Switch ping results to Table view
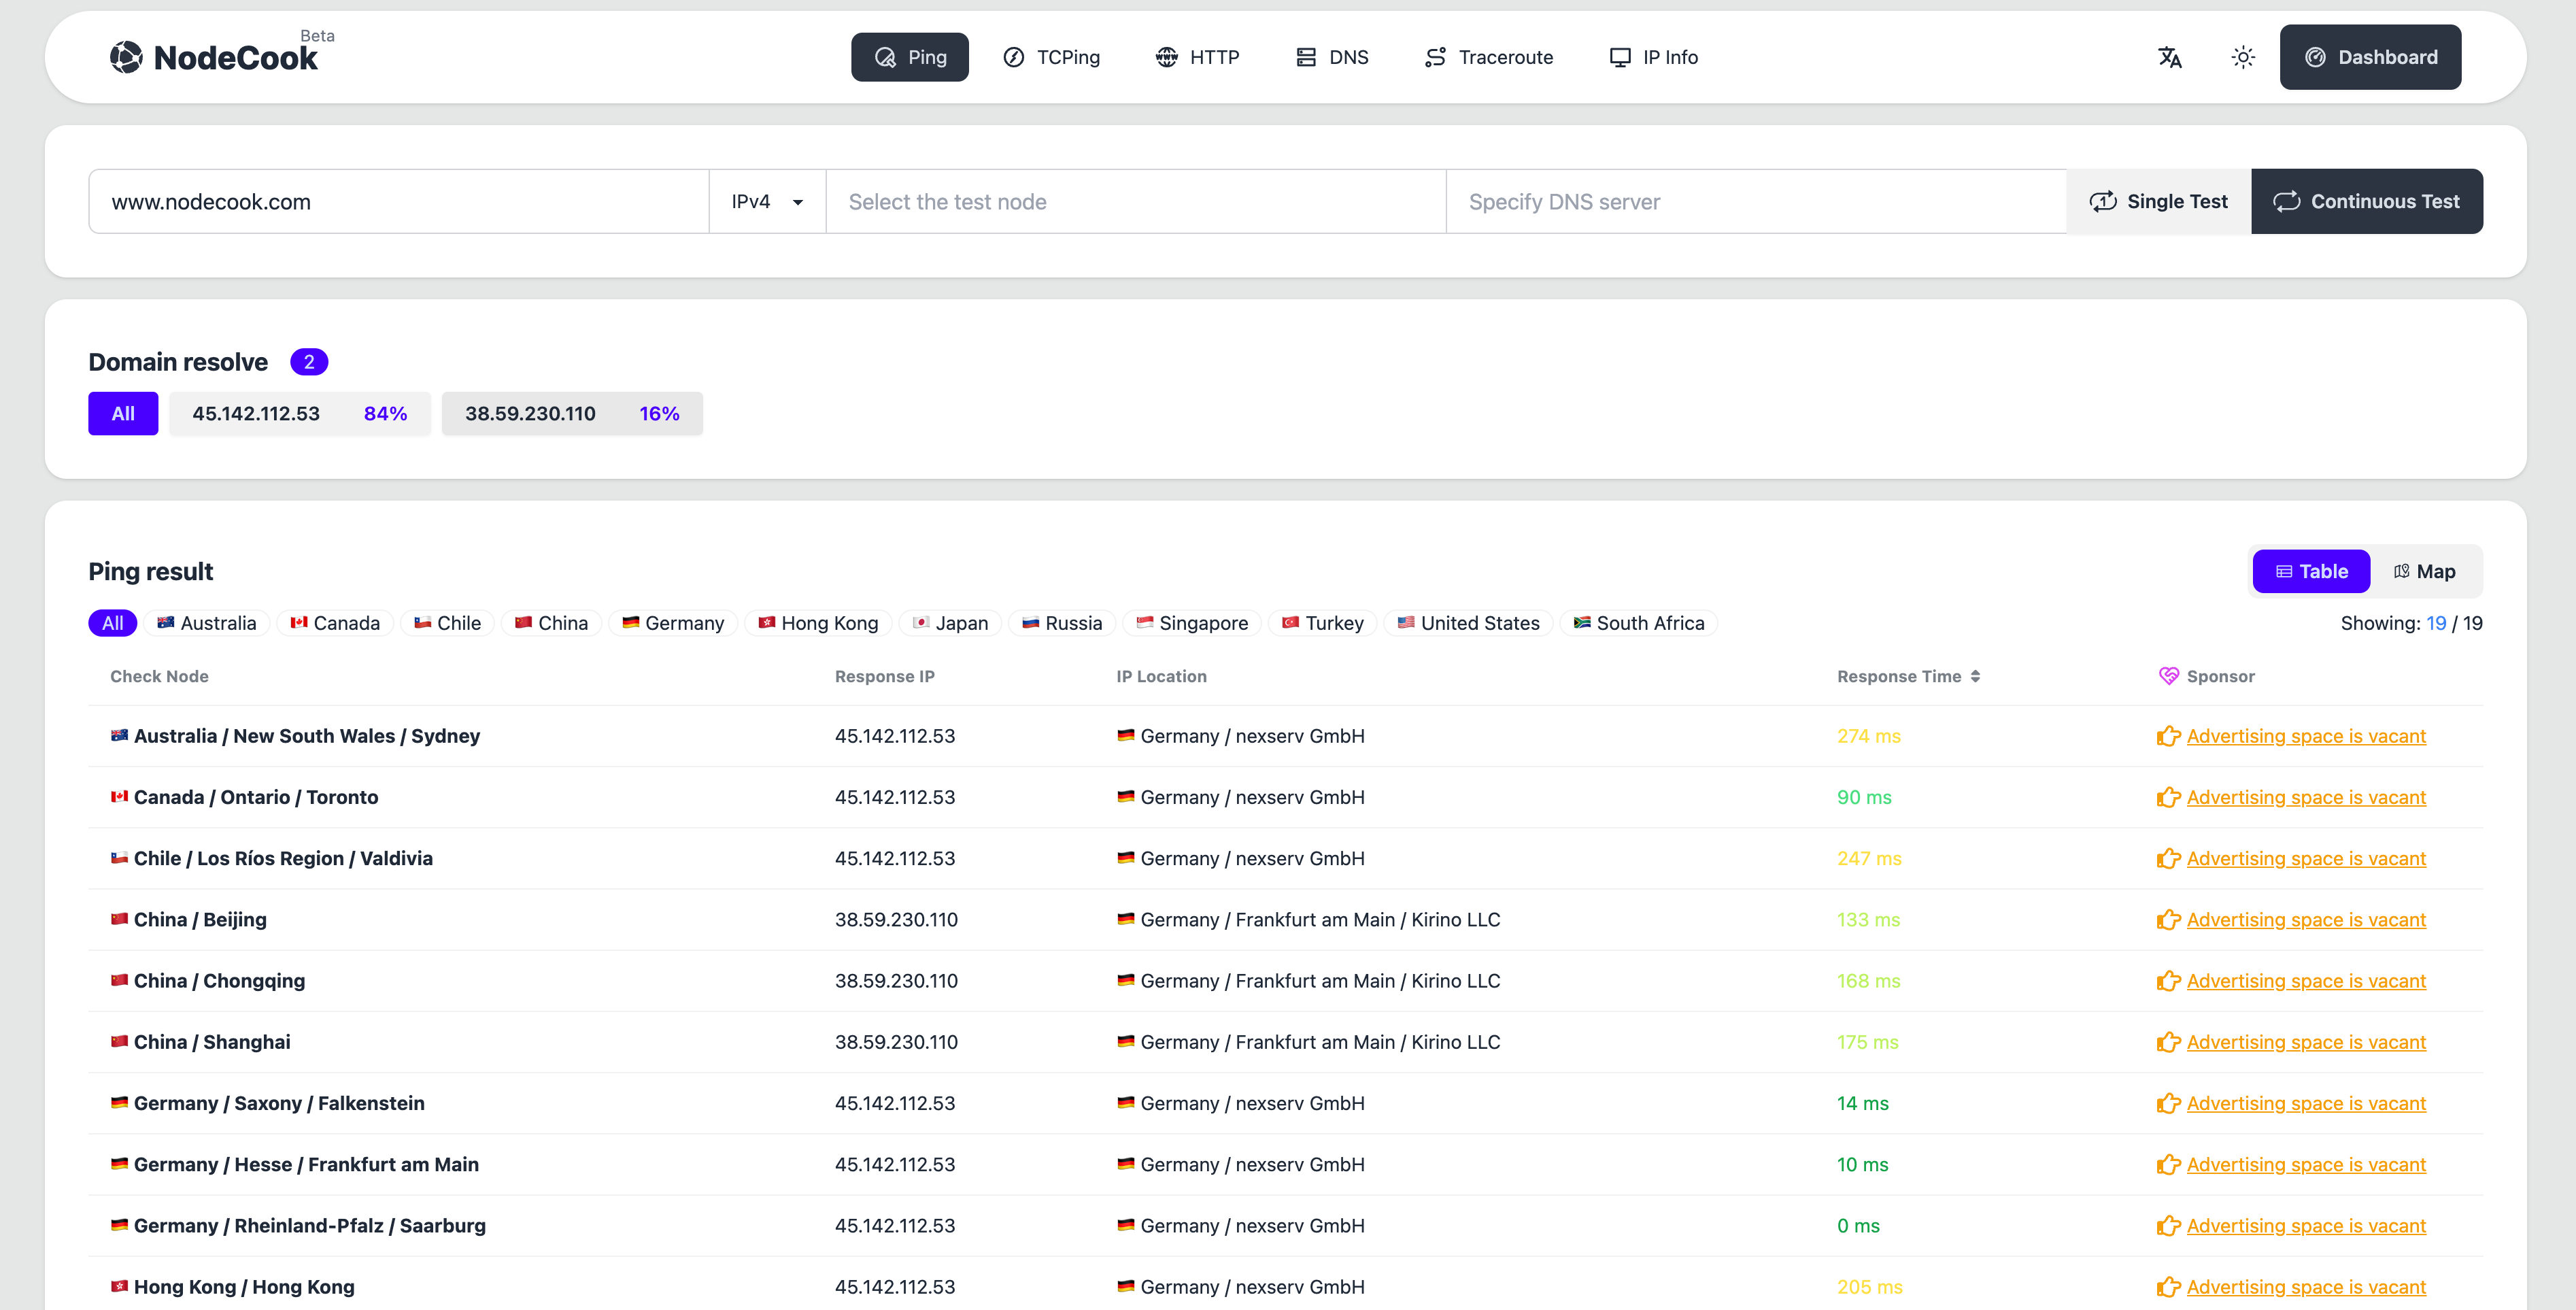The width and height of the screenshot is (2576, 1310). coord(2311,571)
